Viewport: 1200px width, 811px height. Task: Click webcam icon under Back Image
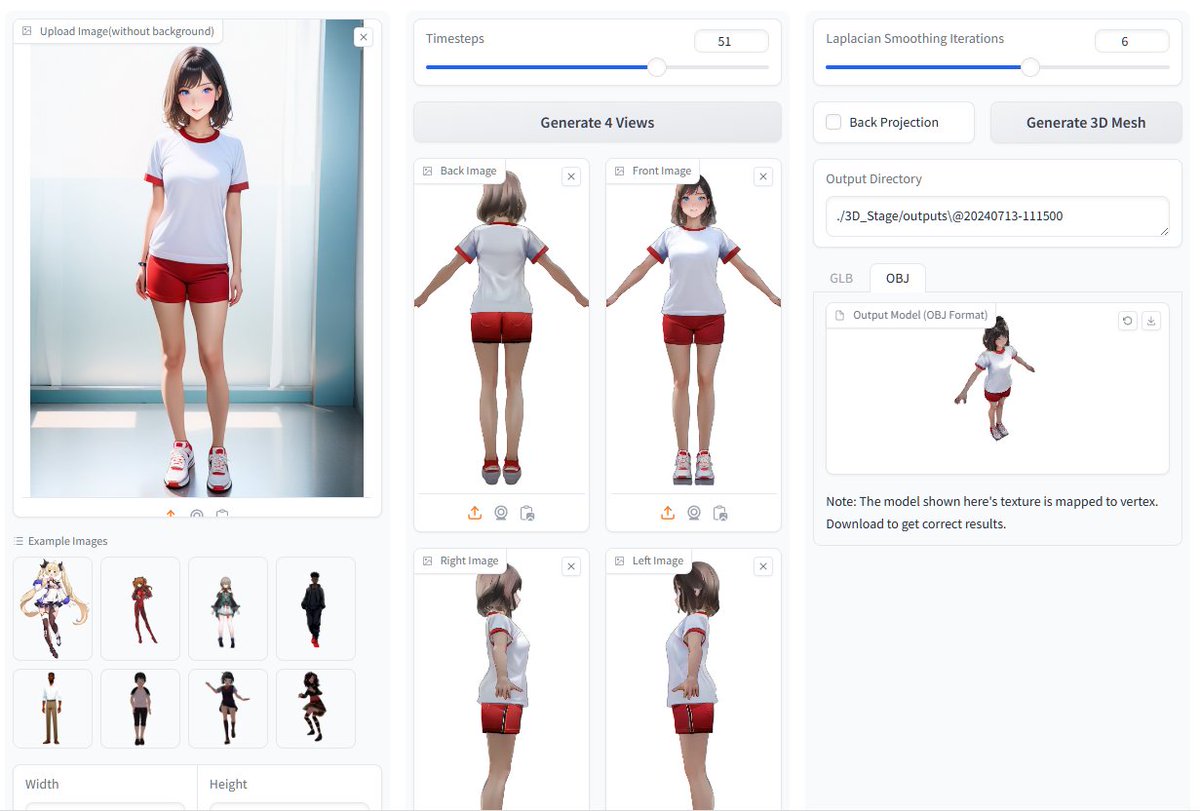tap(501, 513)
